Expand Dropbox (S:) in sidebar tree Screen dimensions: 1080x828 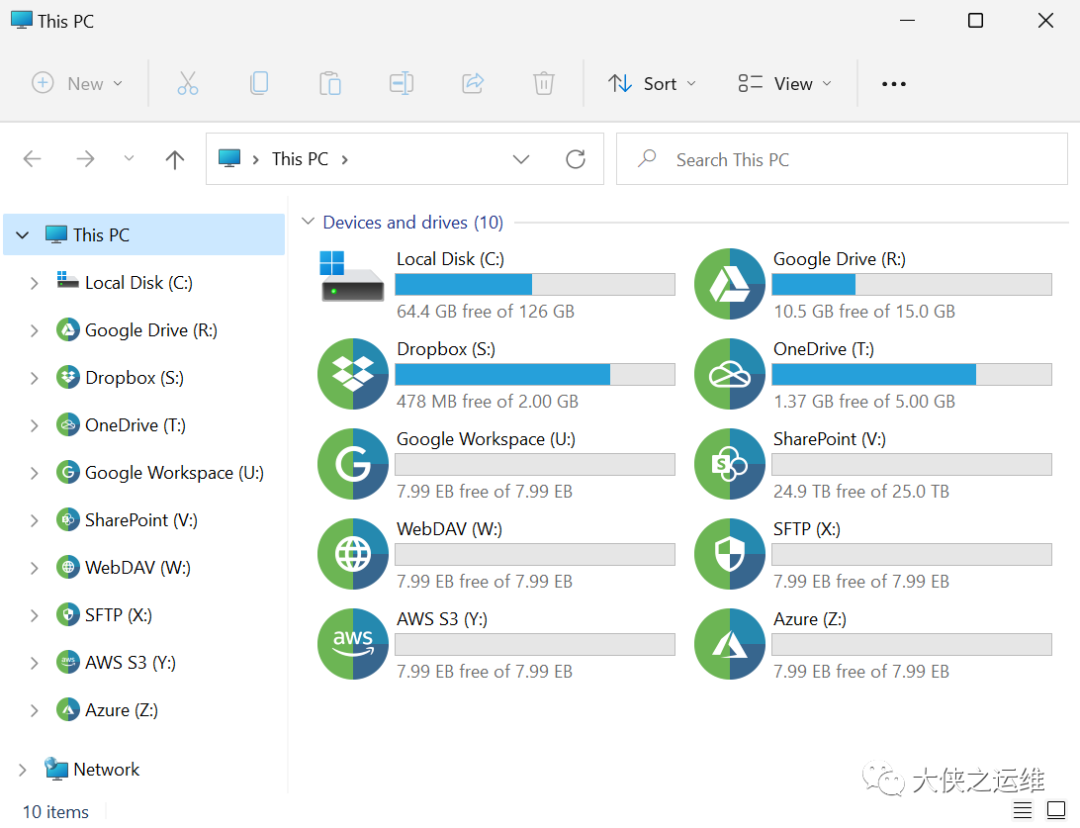pos(34,378)
